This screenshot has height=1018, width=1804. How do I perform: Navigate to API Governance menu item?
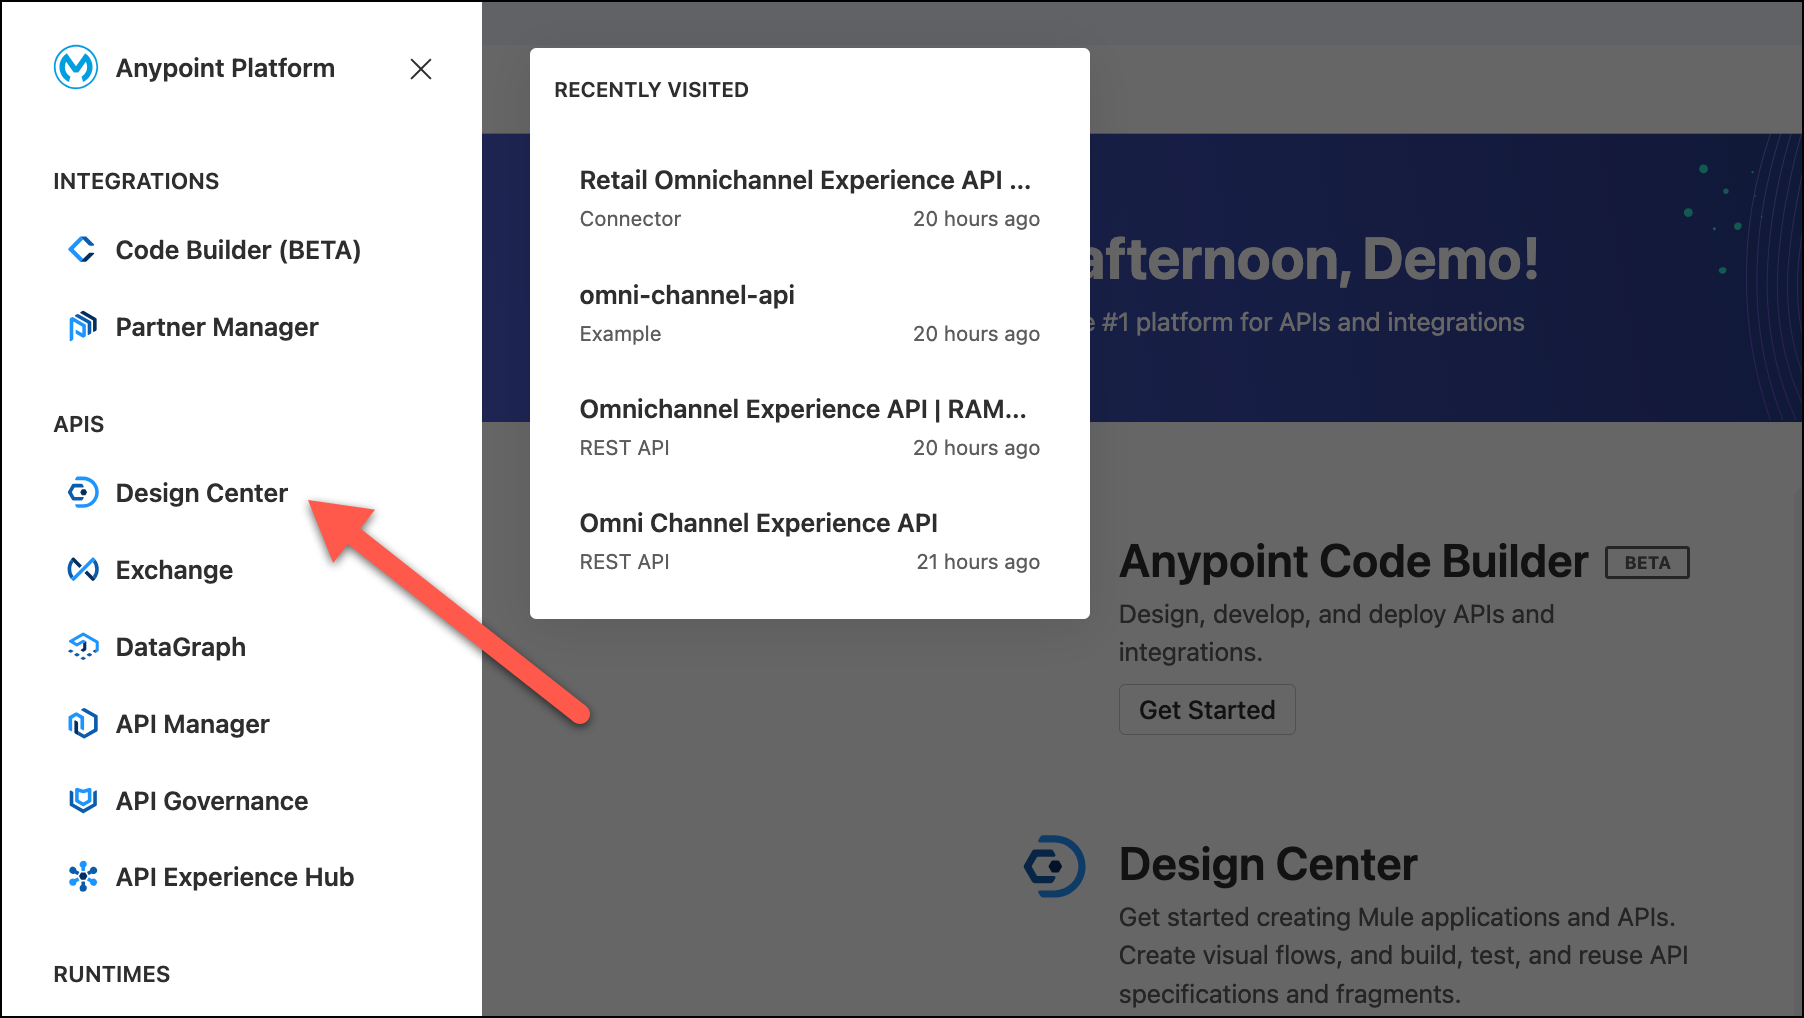pos(212,801)
